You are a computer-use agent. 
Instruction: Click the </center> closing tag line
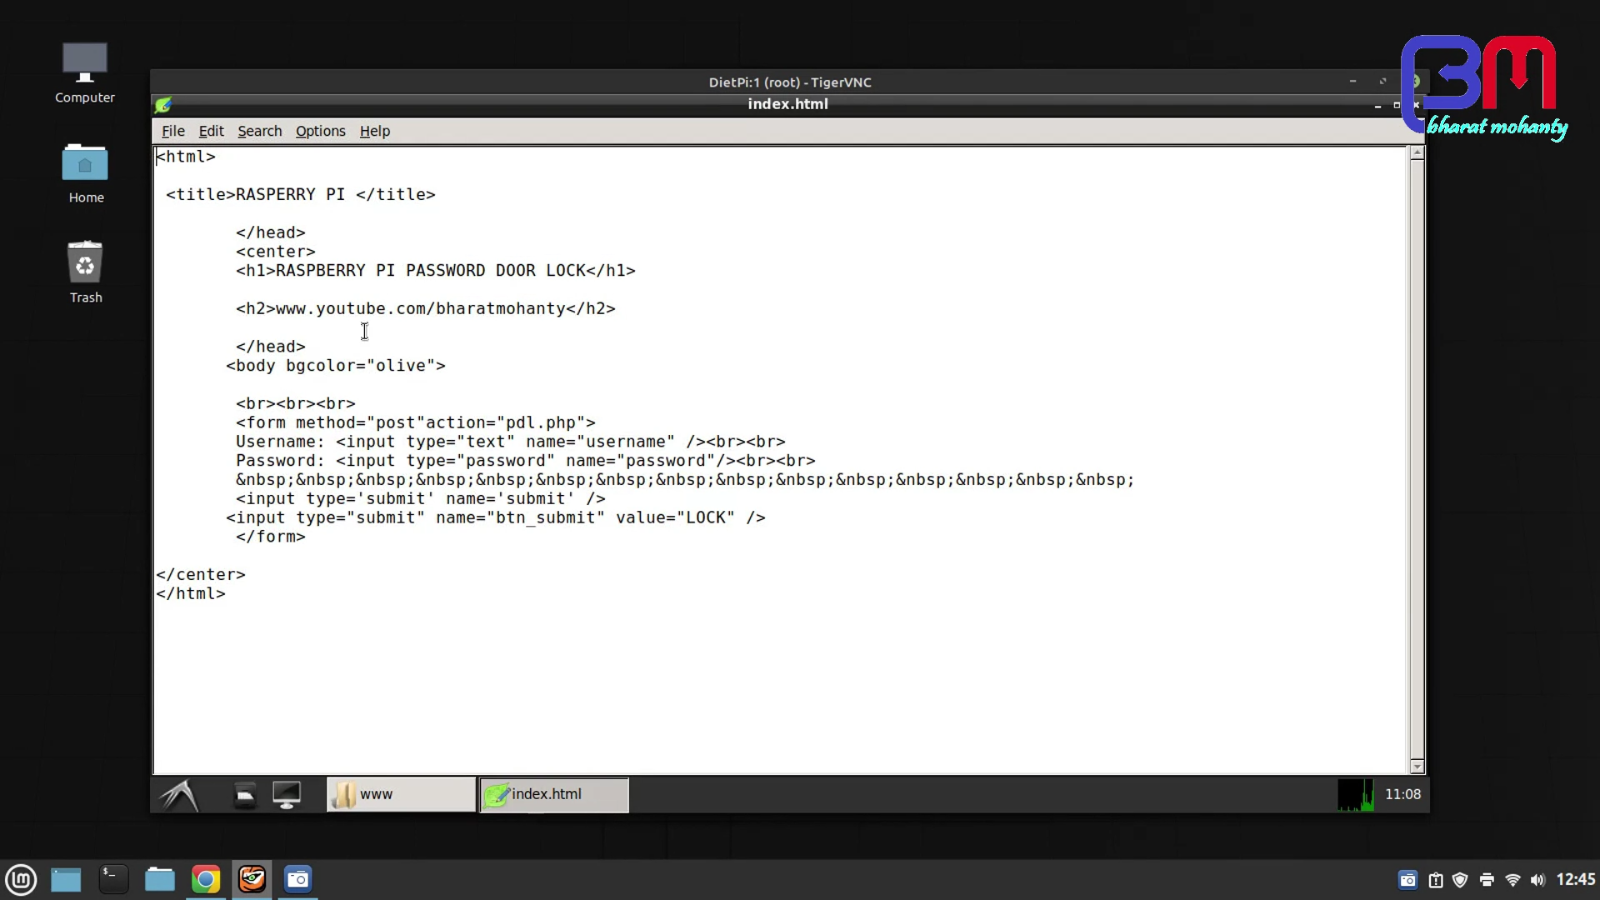[201, 575]
